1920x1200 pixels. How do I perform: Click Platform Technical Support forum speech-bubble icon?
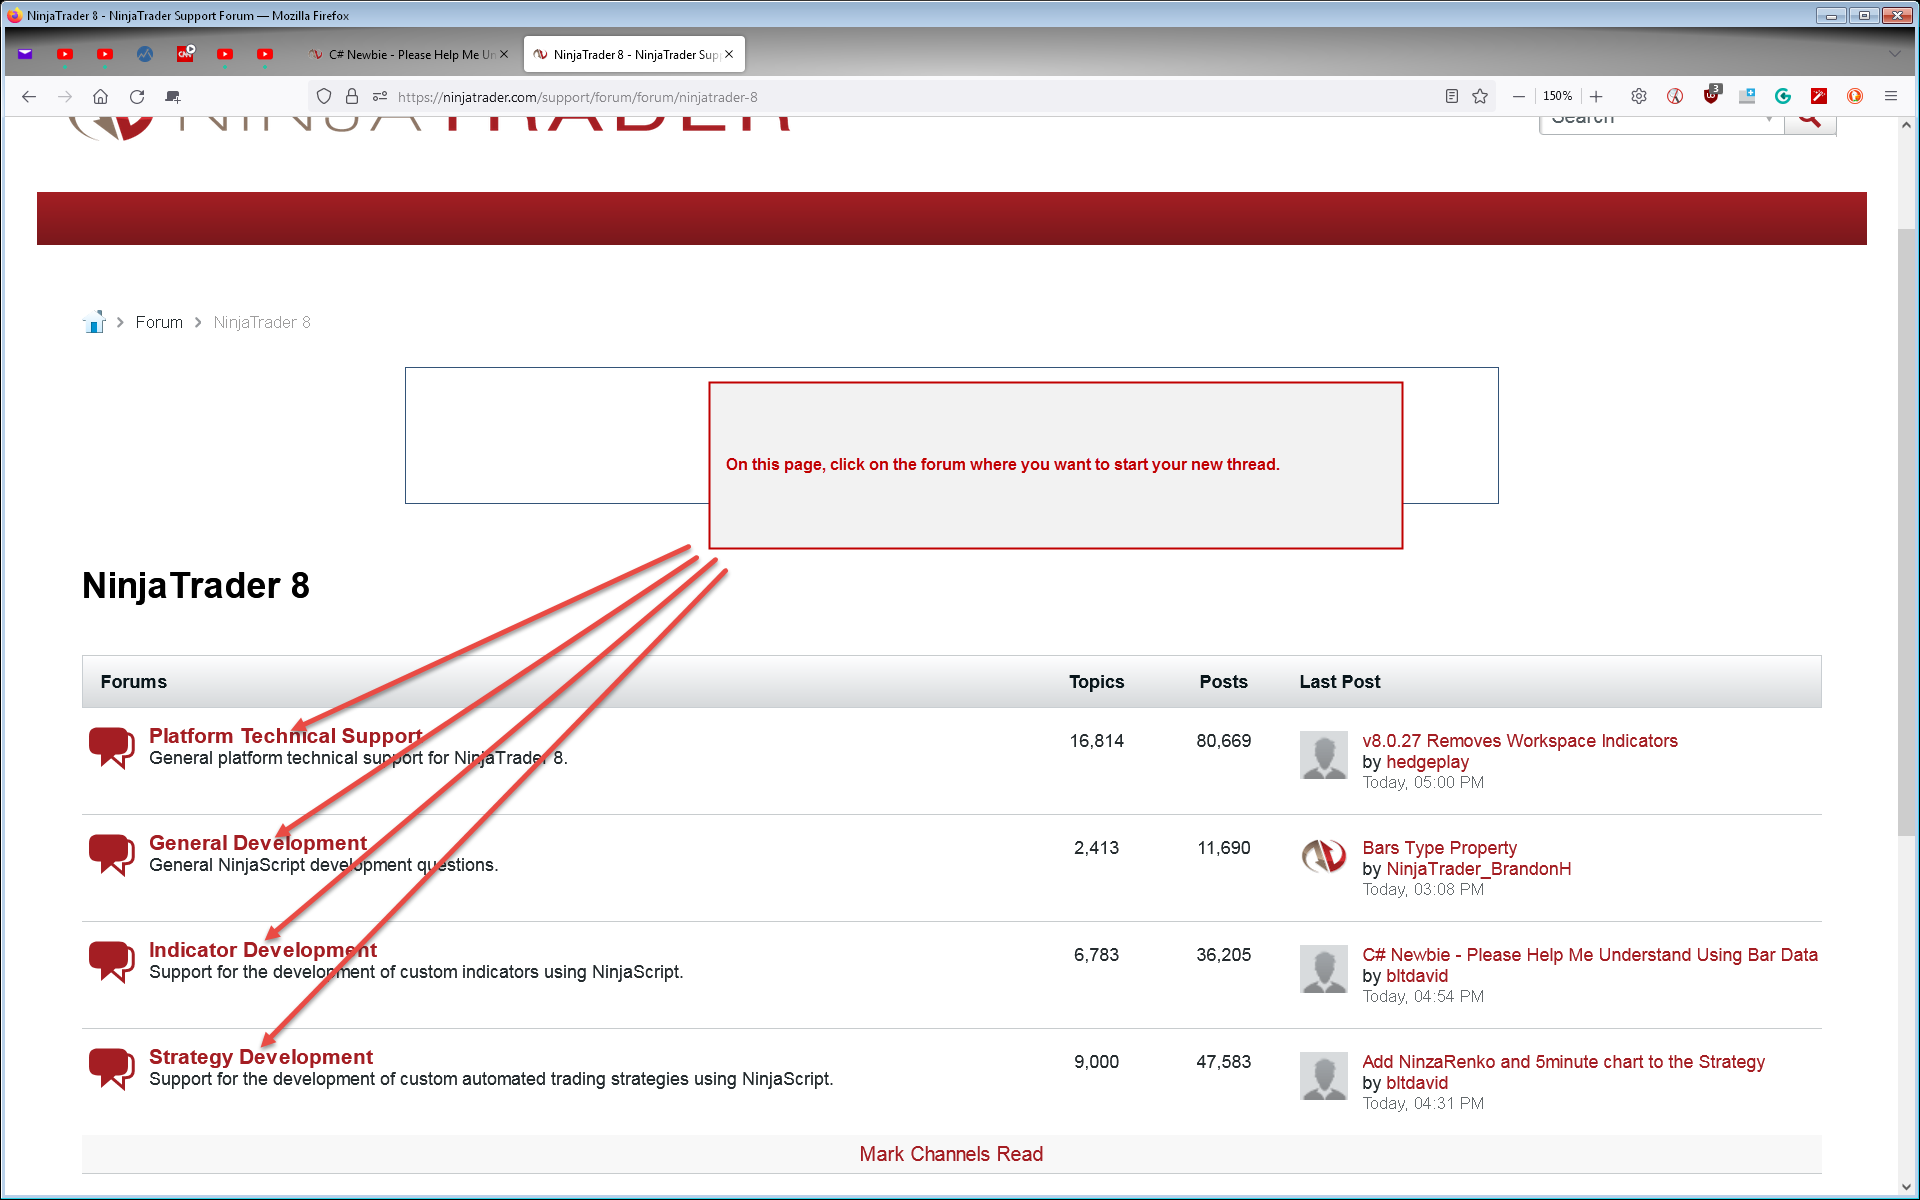[111, 747]
